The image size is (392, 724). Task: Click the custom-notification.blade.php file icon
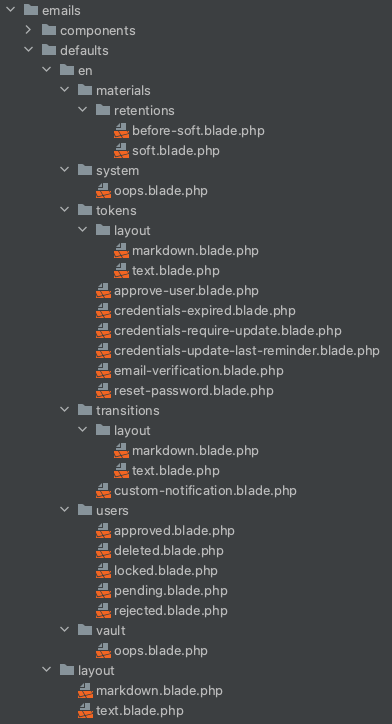(103, 490)
